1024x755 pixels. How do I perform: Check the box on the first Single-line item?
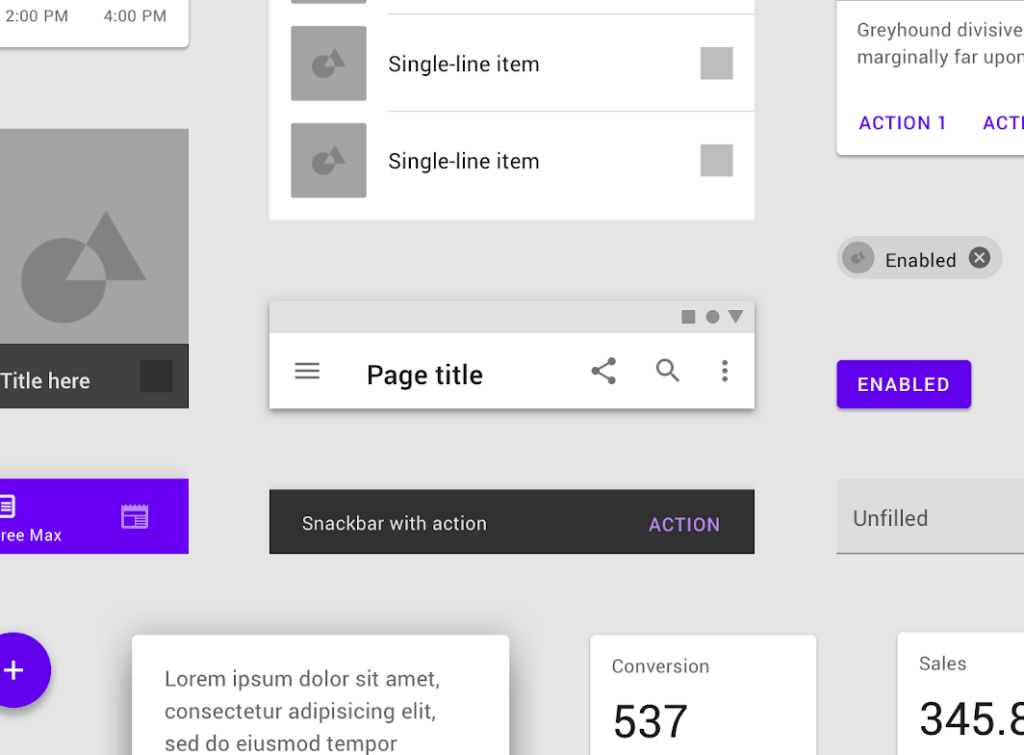(x=716, y=63)
